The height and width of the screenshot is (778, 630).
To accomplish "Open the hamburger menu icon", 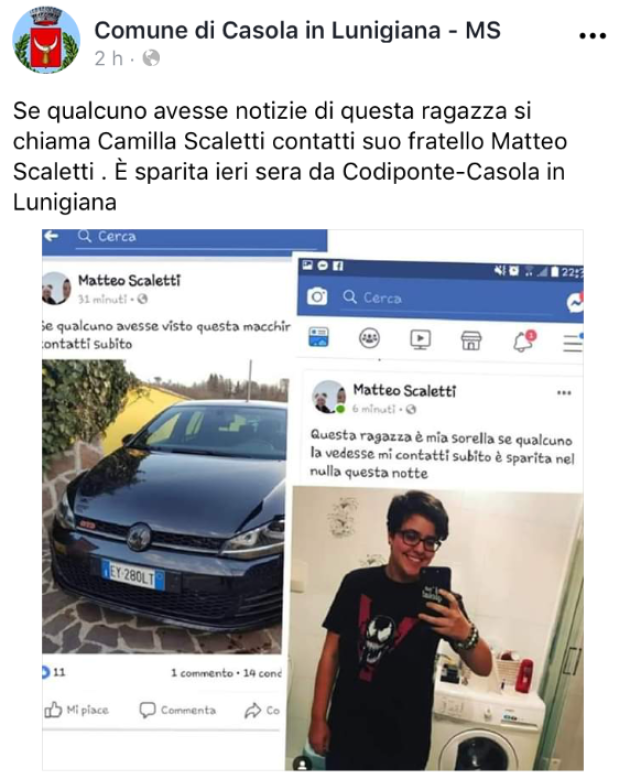I will 573,343.
